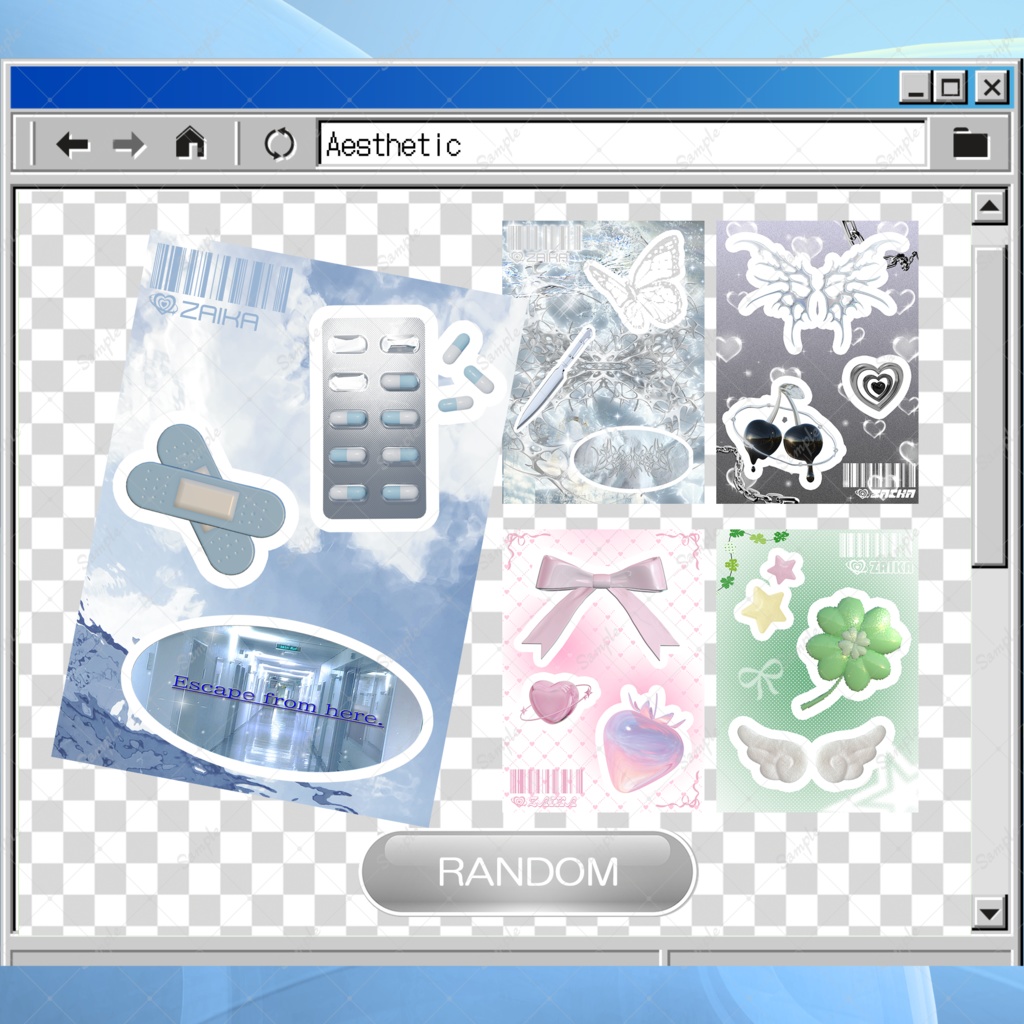
Task: Refresh the page with circular arrows icon
Action: 280,144
